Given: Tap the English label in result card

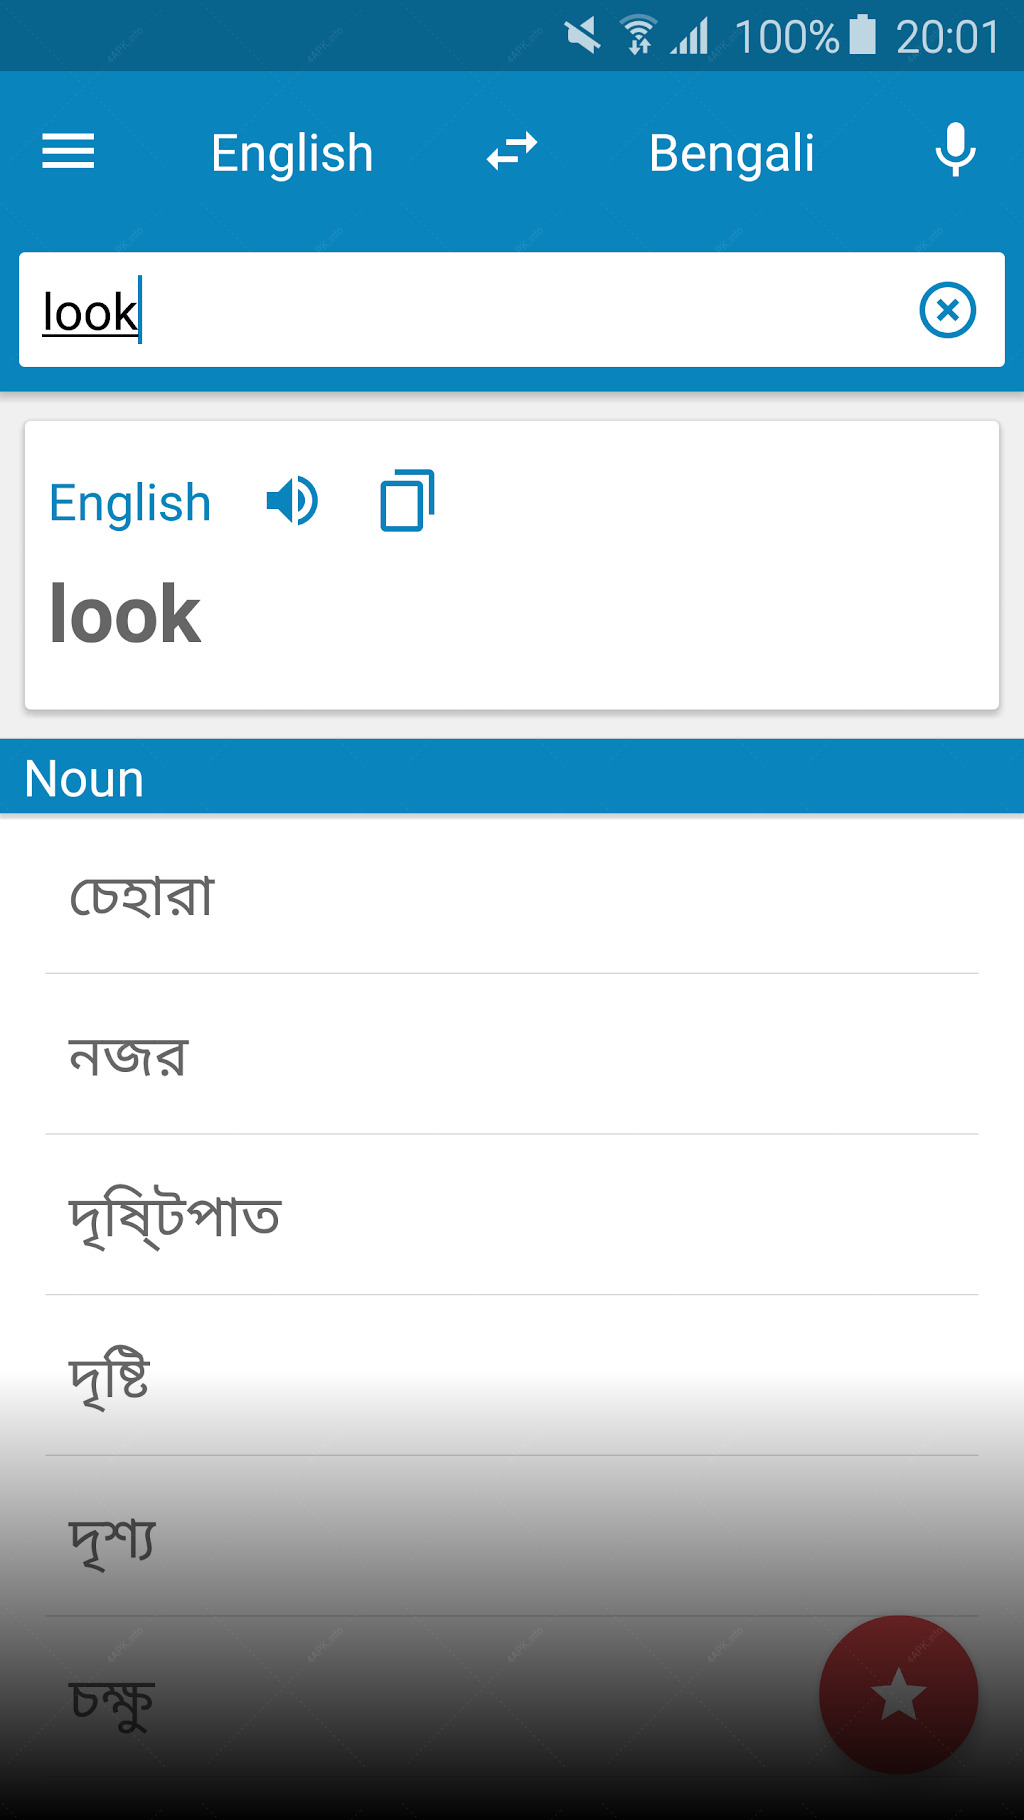Looking at the screenshot, I should [130, 502].
